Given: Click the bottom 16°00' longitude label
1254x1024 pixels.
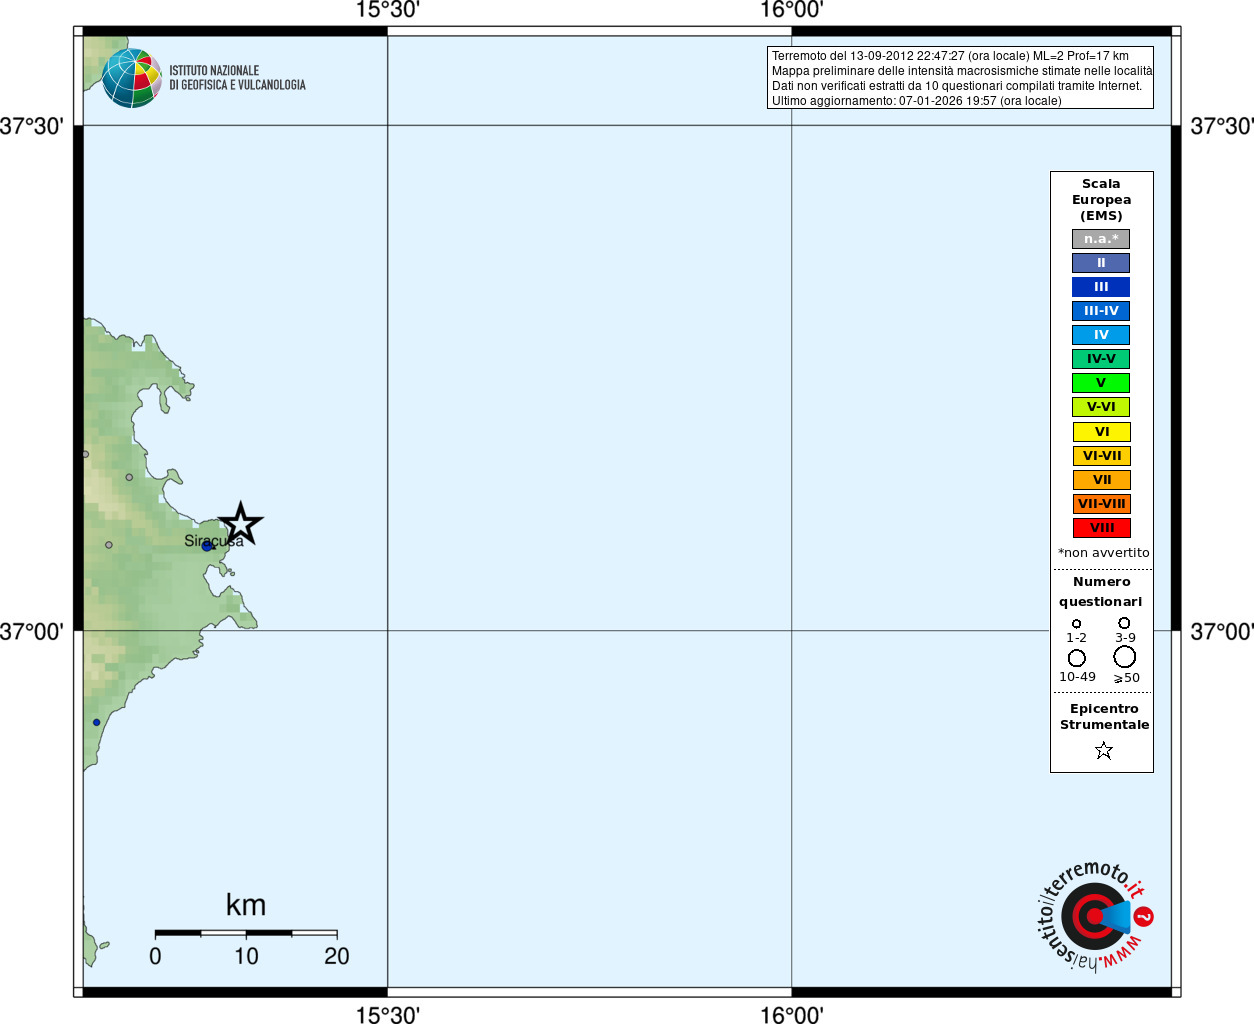Looking at the screenshot, I should coord(791,1015).
